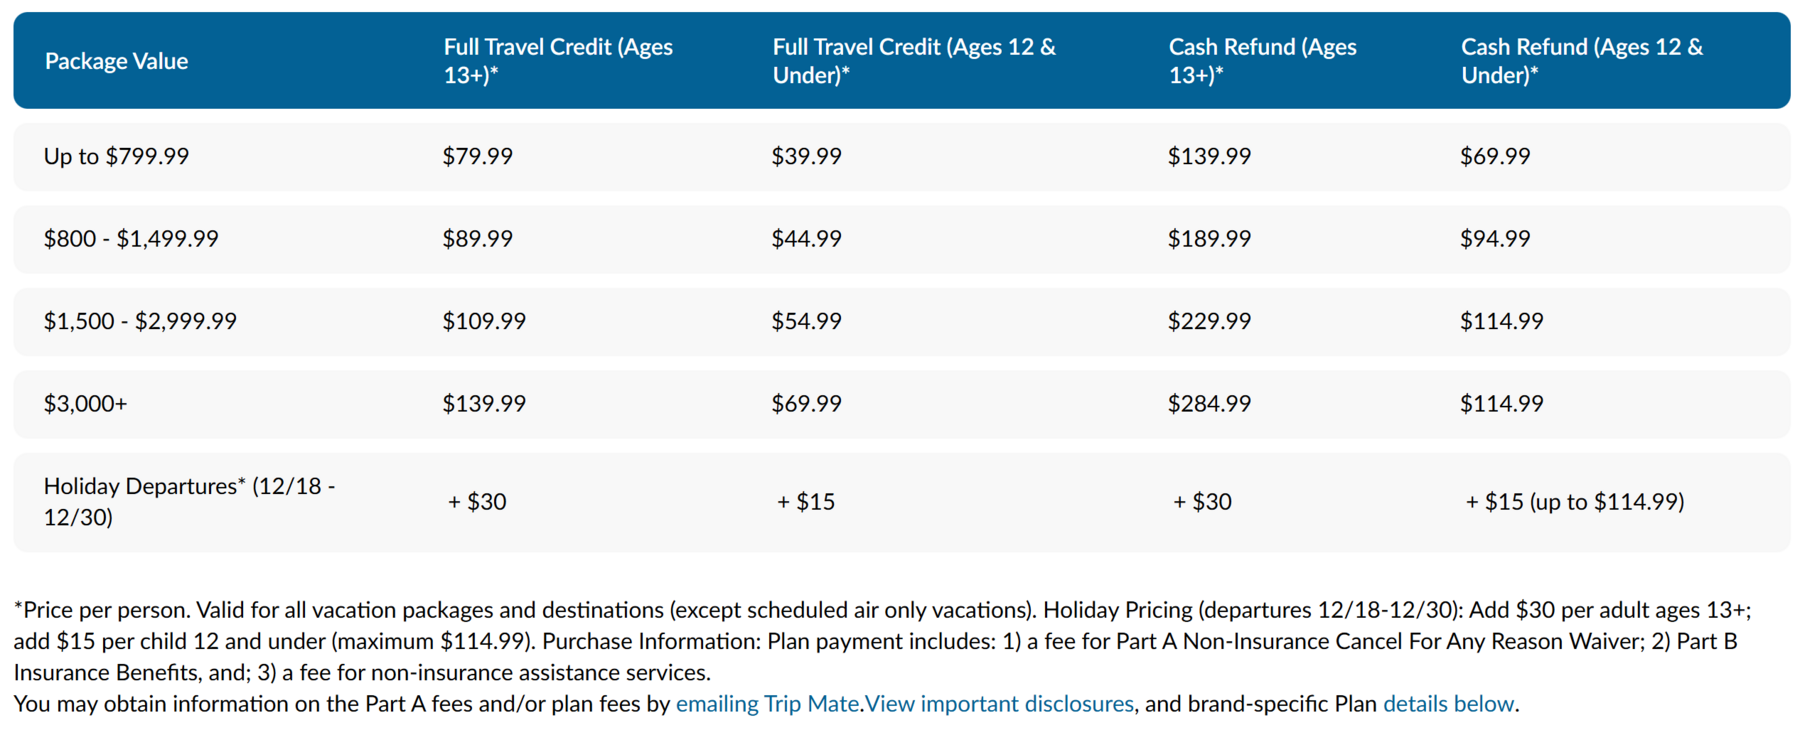
Task: Select the Package Value column header
Action: [116, 61]
